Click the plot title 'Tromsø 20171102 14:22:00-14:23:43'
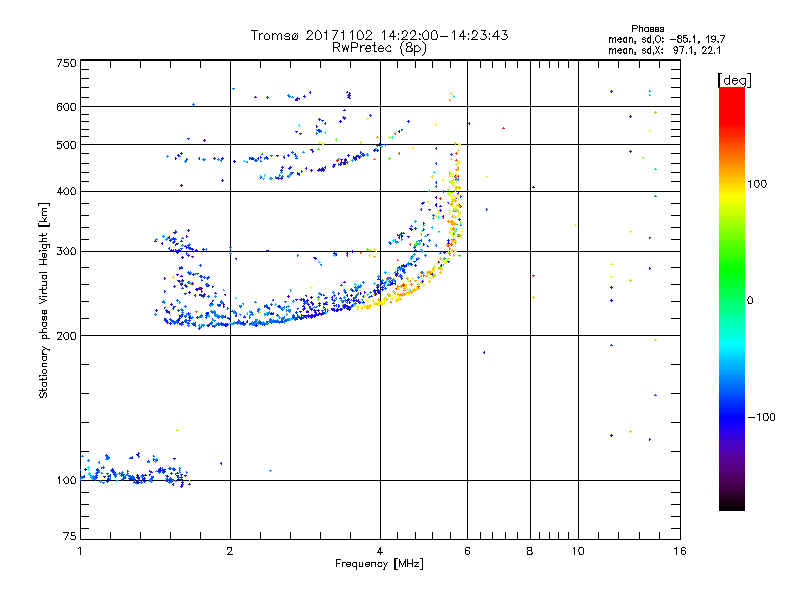This screenshot has width=800, height=600. [379, 35]
